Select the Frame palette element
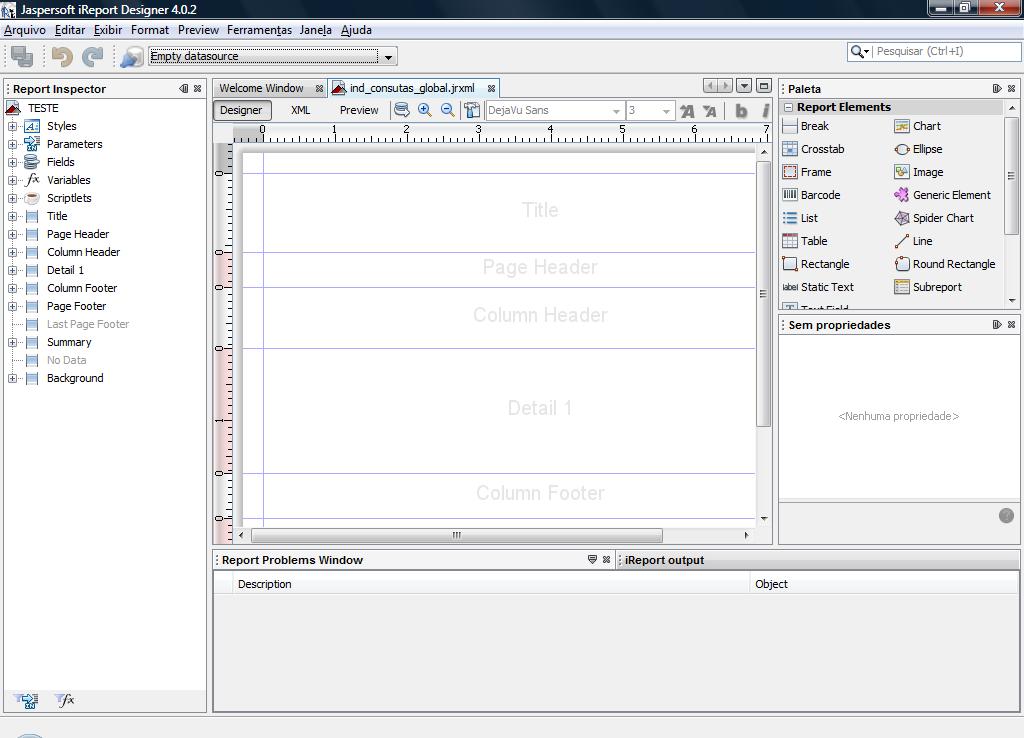Screen dimensions: 1024x738 click(x=807, y=172)
